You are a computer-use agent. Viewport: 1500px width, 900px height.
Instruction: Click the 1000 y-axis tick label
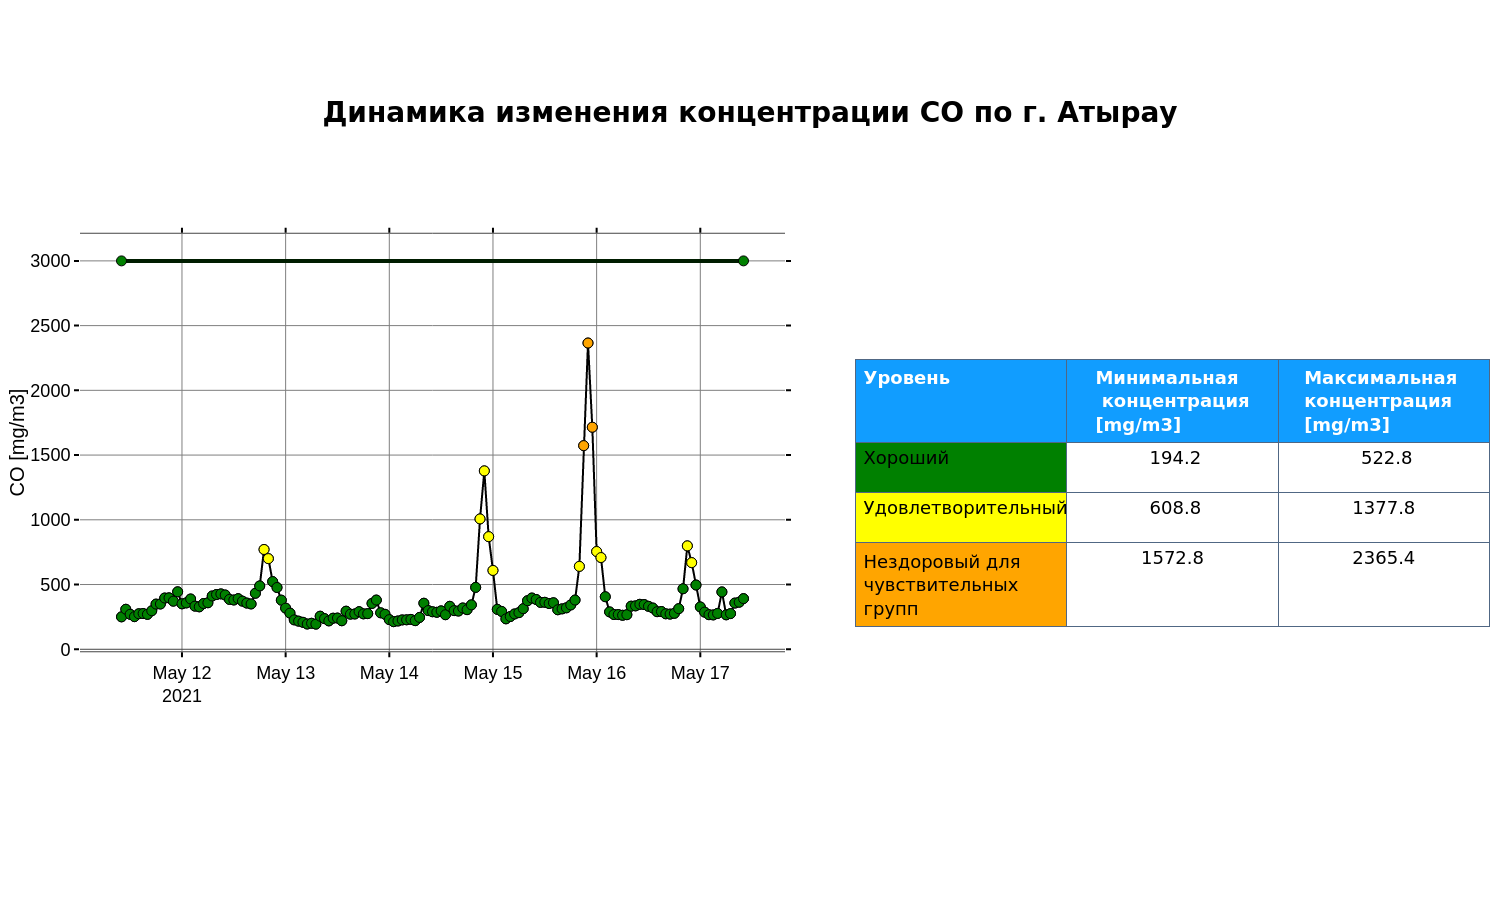pyautogui.click(x=50, y=520)
